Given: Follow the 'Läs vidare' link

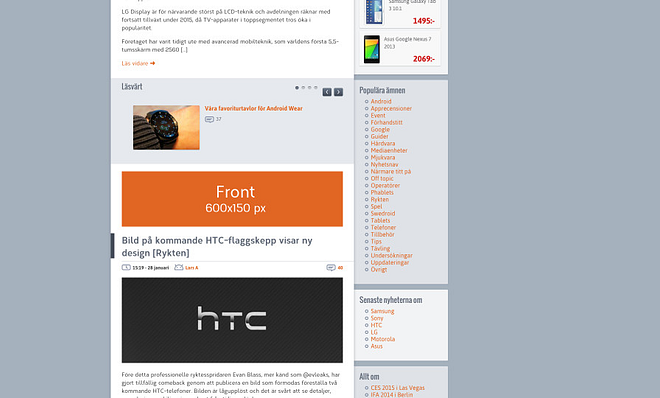Looking at the screenshot, I should pyautogui.click(x=138, y=64).
